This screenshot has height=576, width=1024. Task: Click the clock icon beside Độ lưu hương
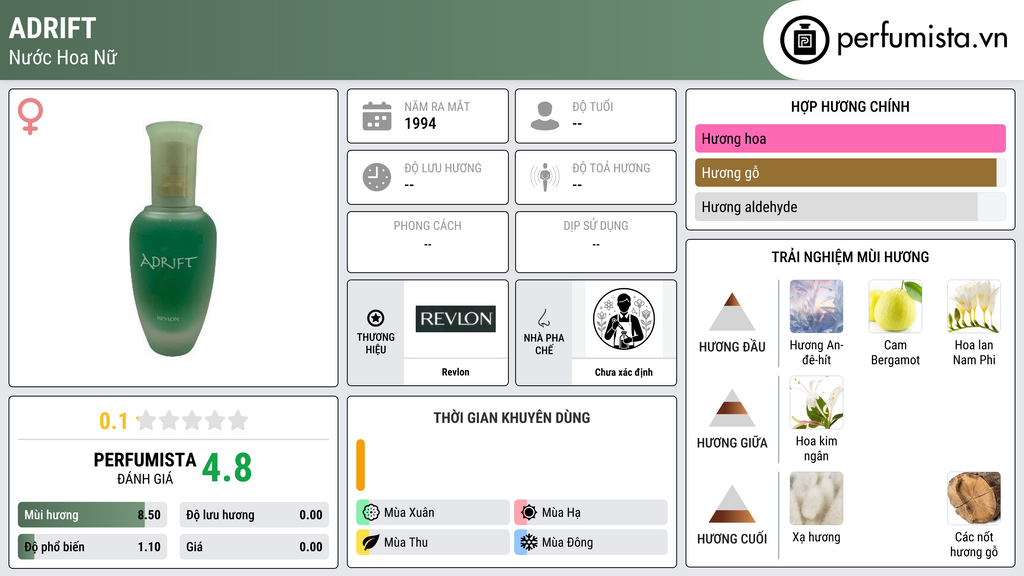[x=377, y=177]
